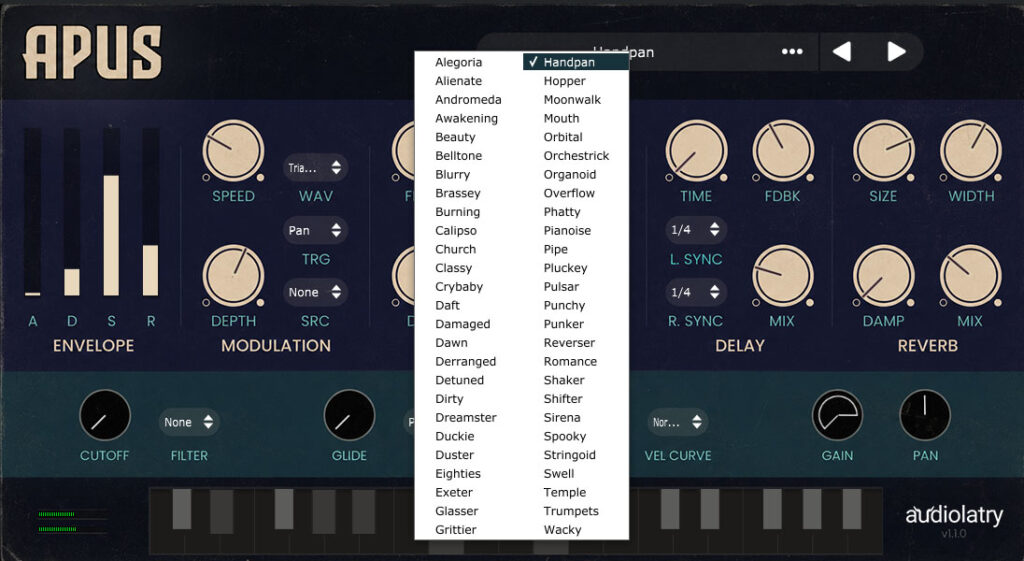Click the reverb MIX knob
Viewport: 1024px width, 561px height.
coord(970,276)
